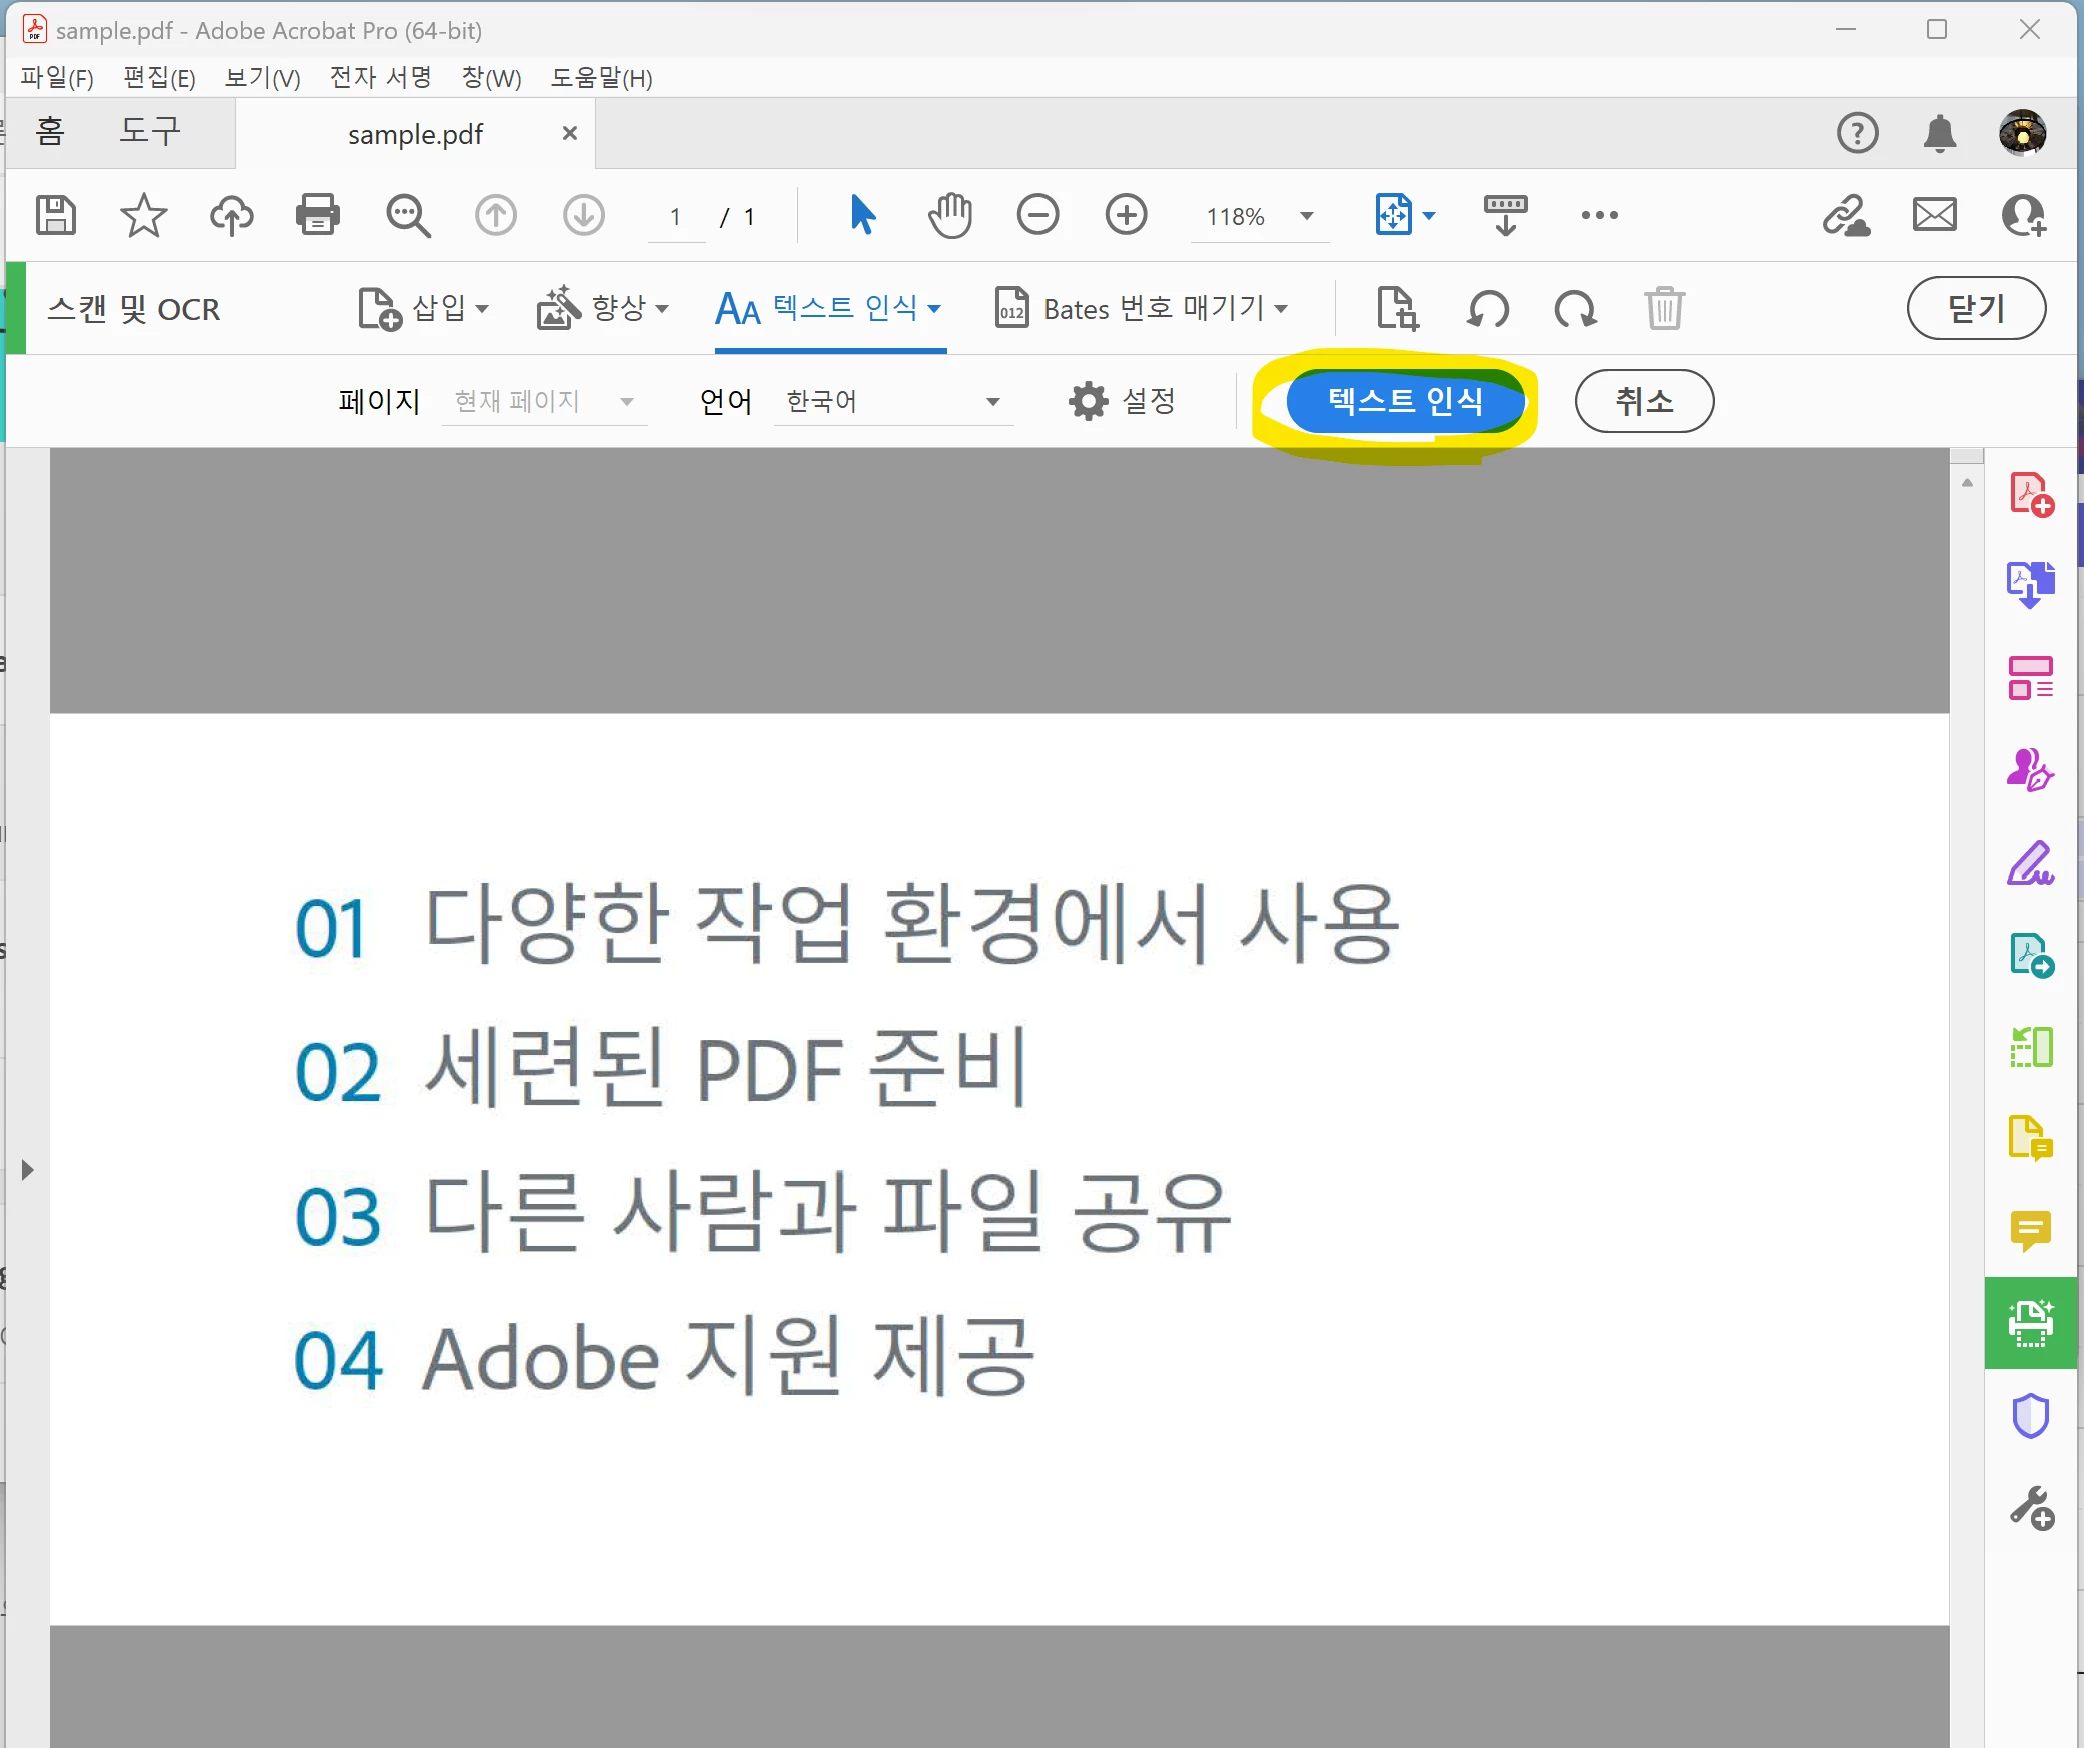
Task: Open the 편집(E) menu
Action: (x=159, y=78)
